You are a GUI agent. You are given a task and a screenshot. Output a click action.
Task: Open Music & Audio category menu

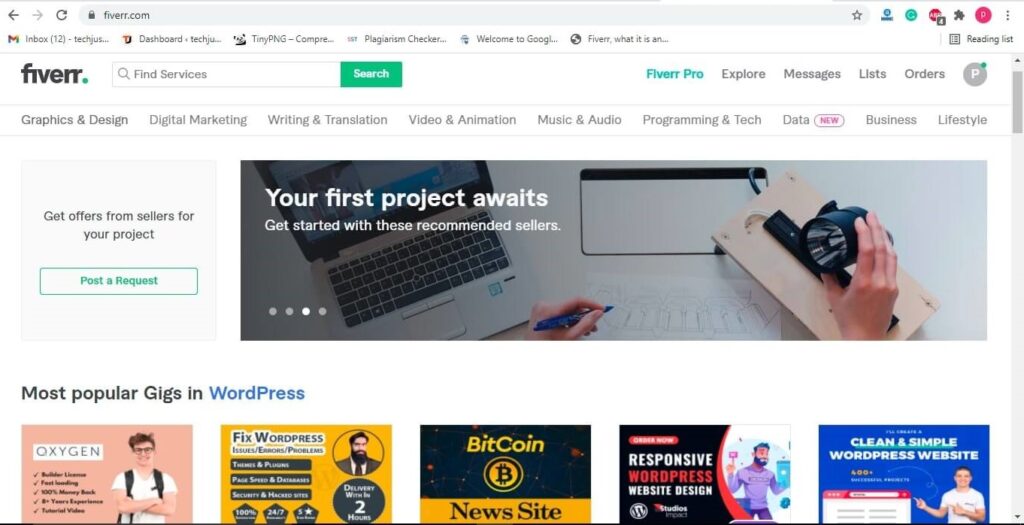pos(579,120)
